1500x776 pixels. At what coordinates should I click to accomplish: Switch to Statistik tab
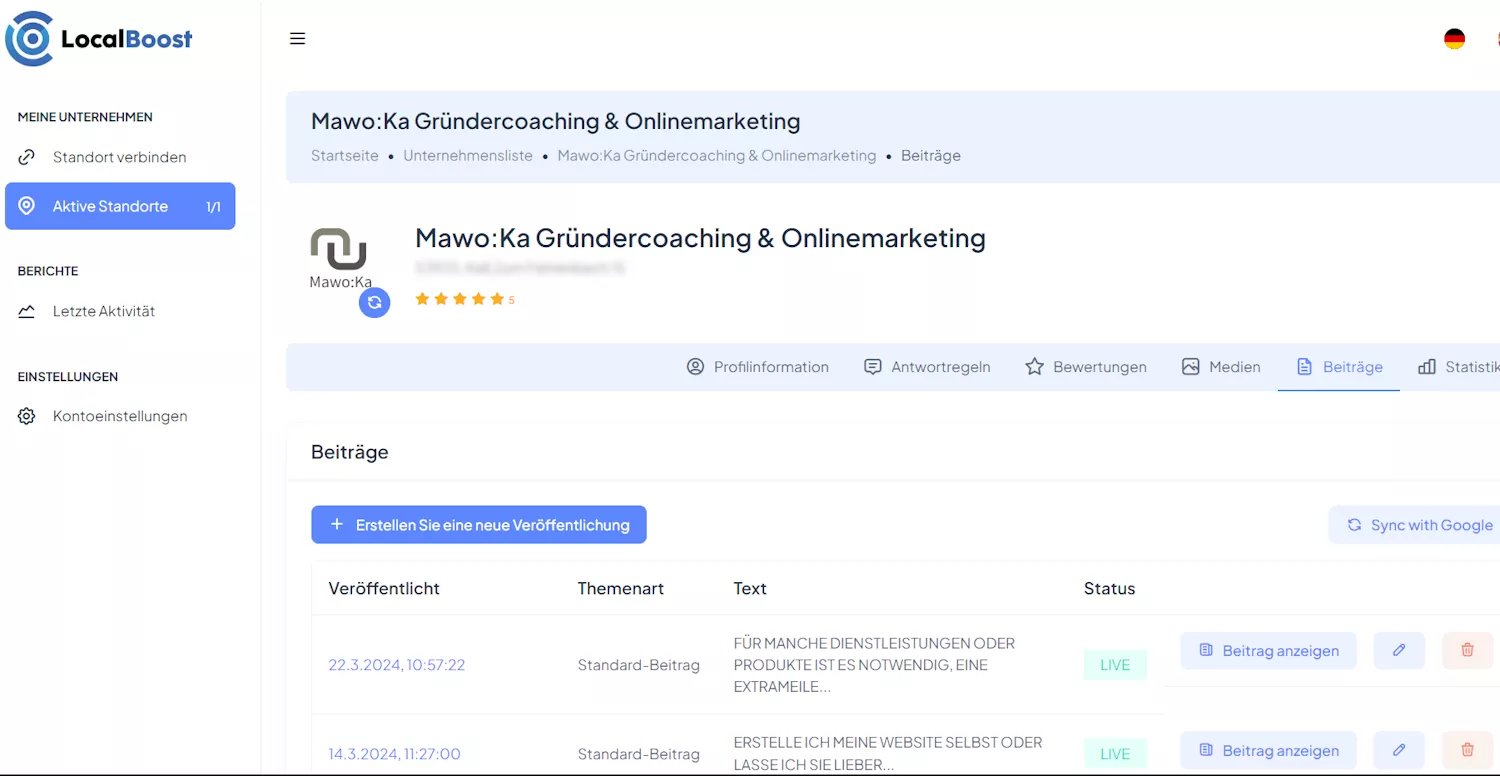click(x=1458, y=367)
